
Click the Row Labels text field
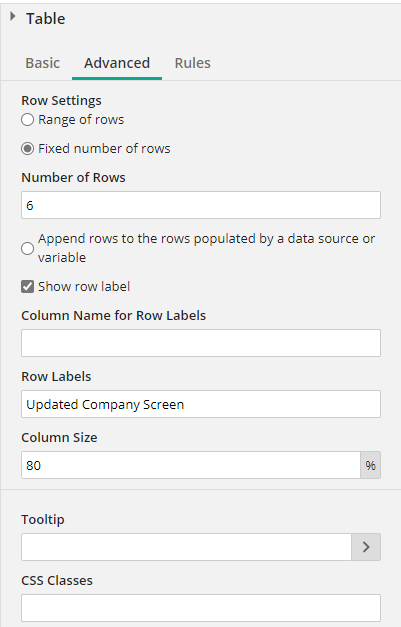point(201,404)
